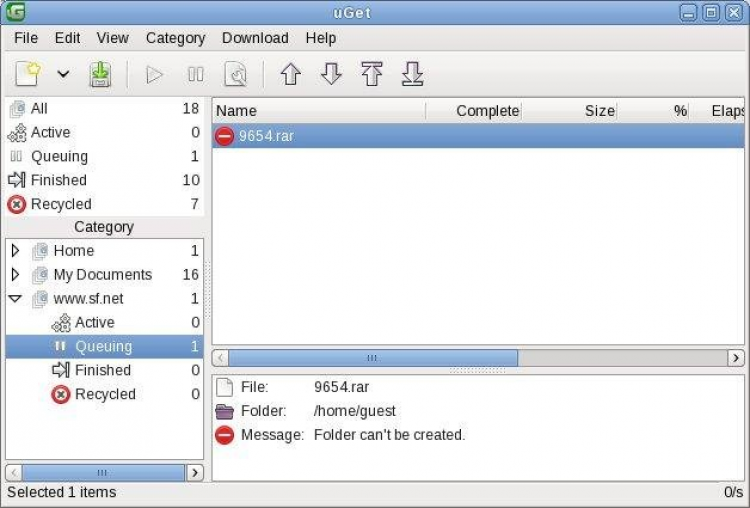Click the 9654.rar file name in details

342,387
